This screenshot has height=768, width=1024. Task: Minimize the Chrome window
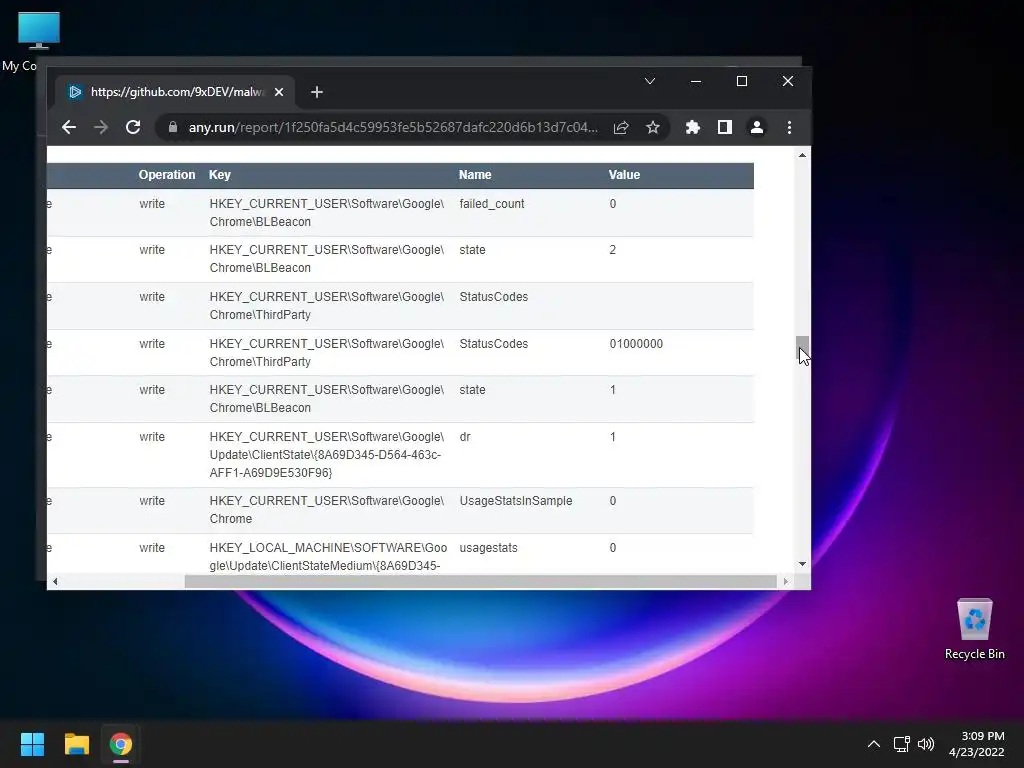(x=696, y=81)
